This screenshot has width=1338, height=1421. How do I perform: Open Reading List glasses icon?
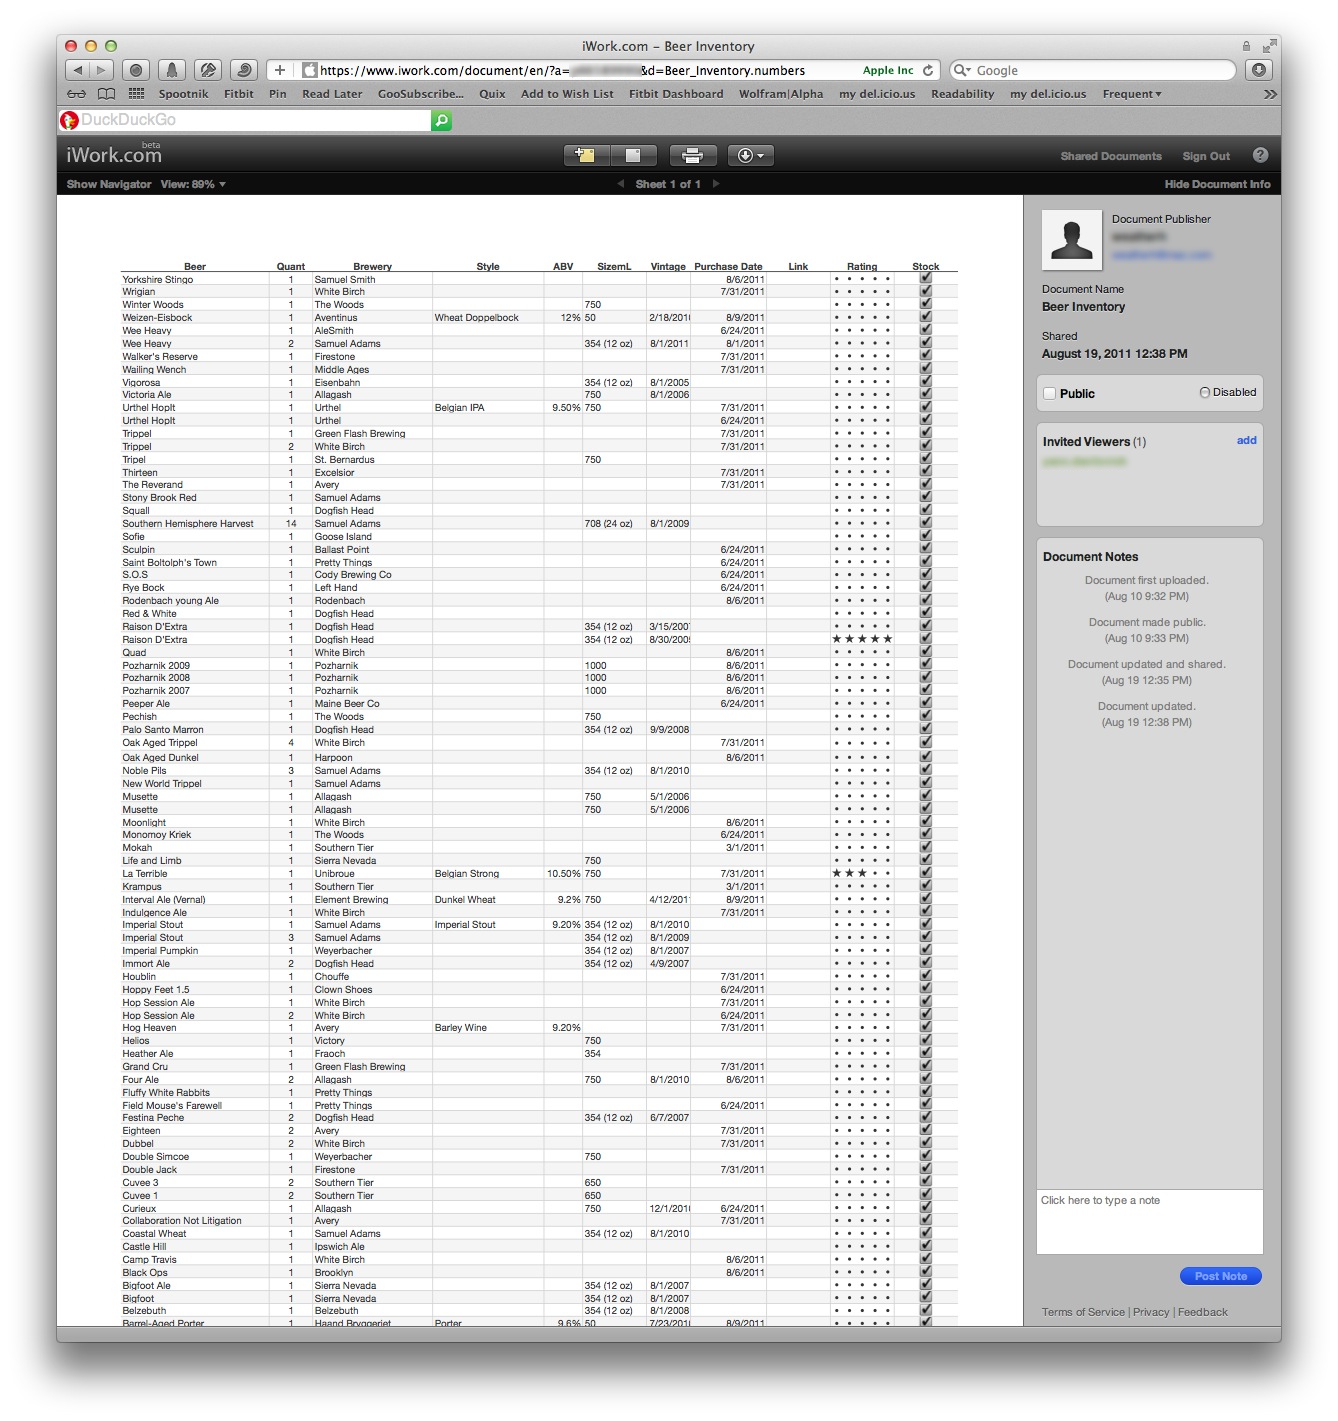click(x=76, y=94)
